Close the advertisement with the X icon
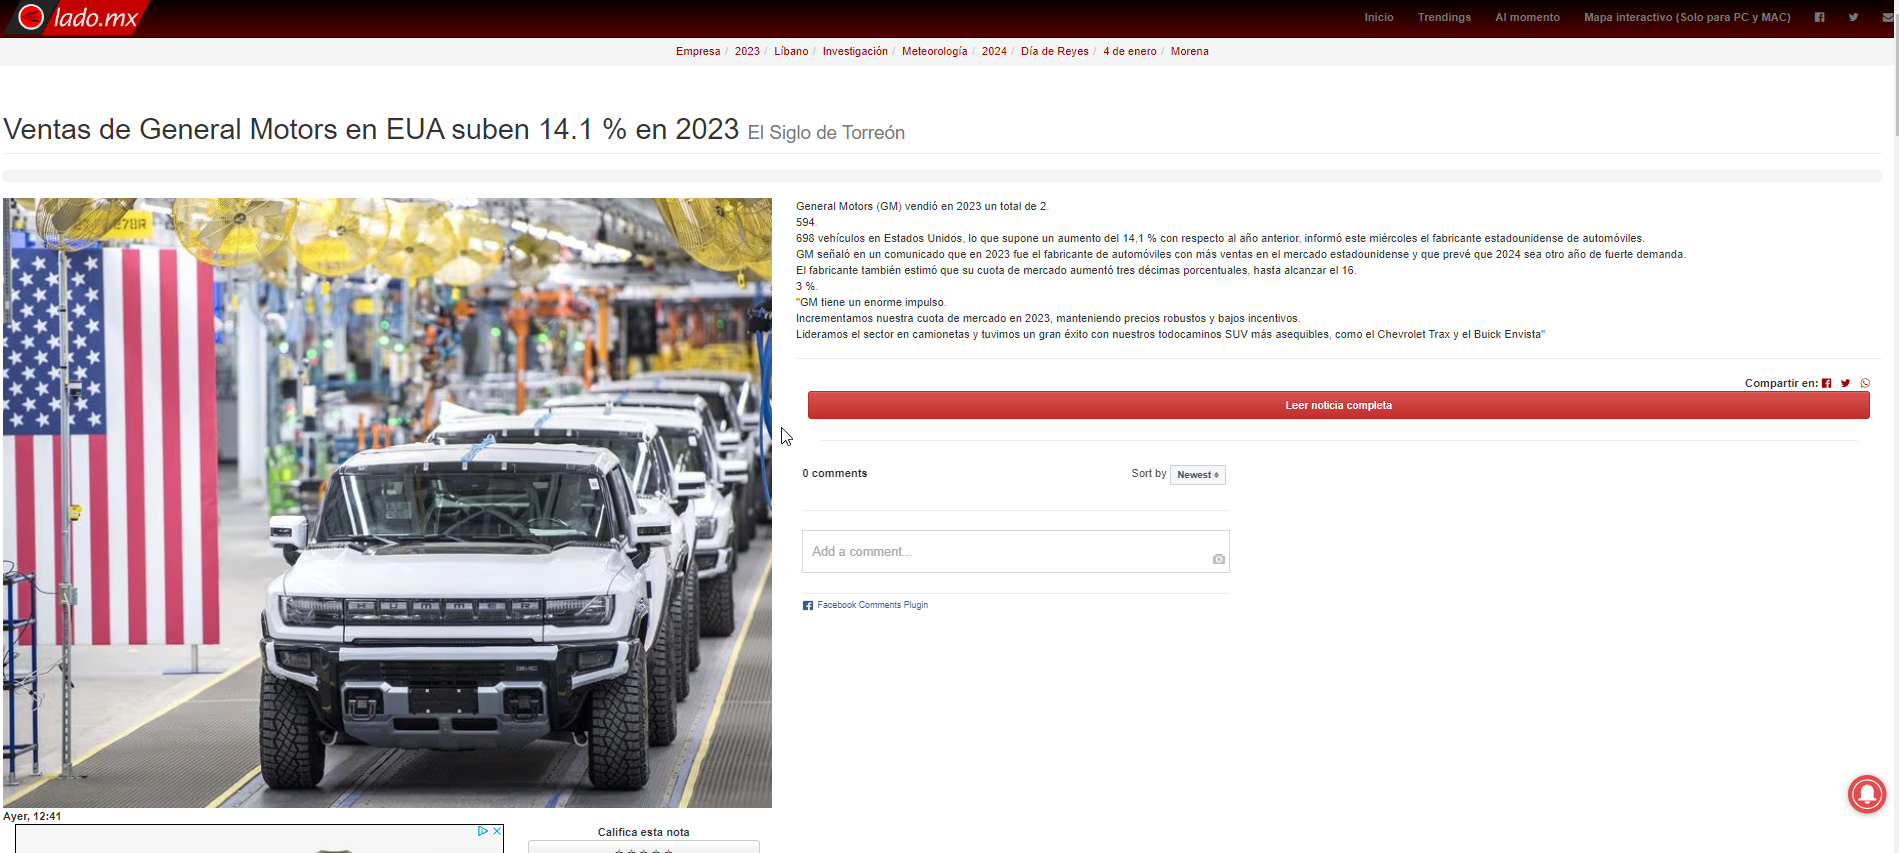This screenshot has width=1899, height=853. [x=497, y=831]
